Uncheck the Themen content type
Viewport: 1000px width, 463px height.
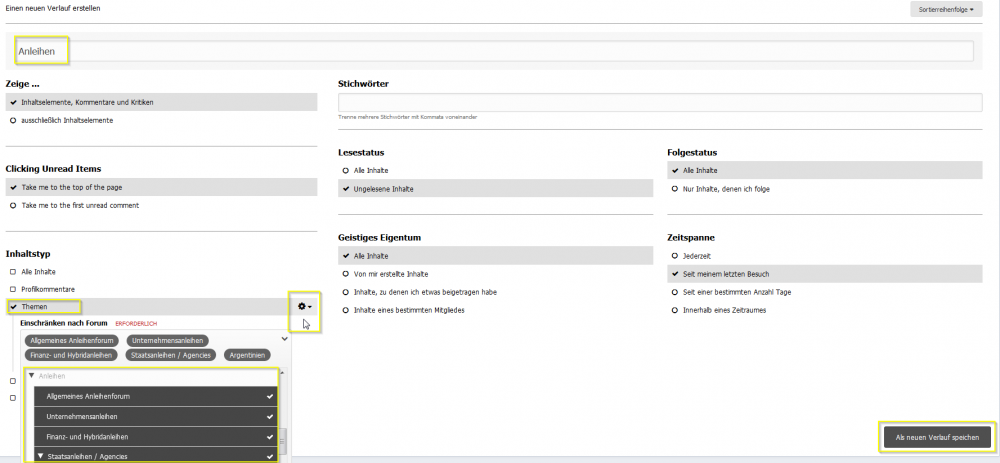click(13, 307)
